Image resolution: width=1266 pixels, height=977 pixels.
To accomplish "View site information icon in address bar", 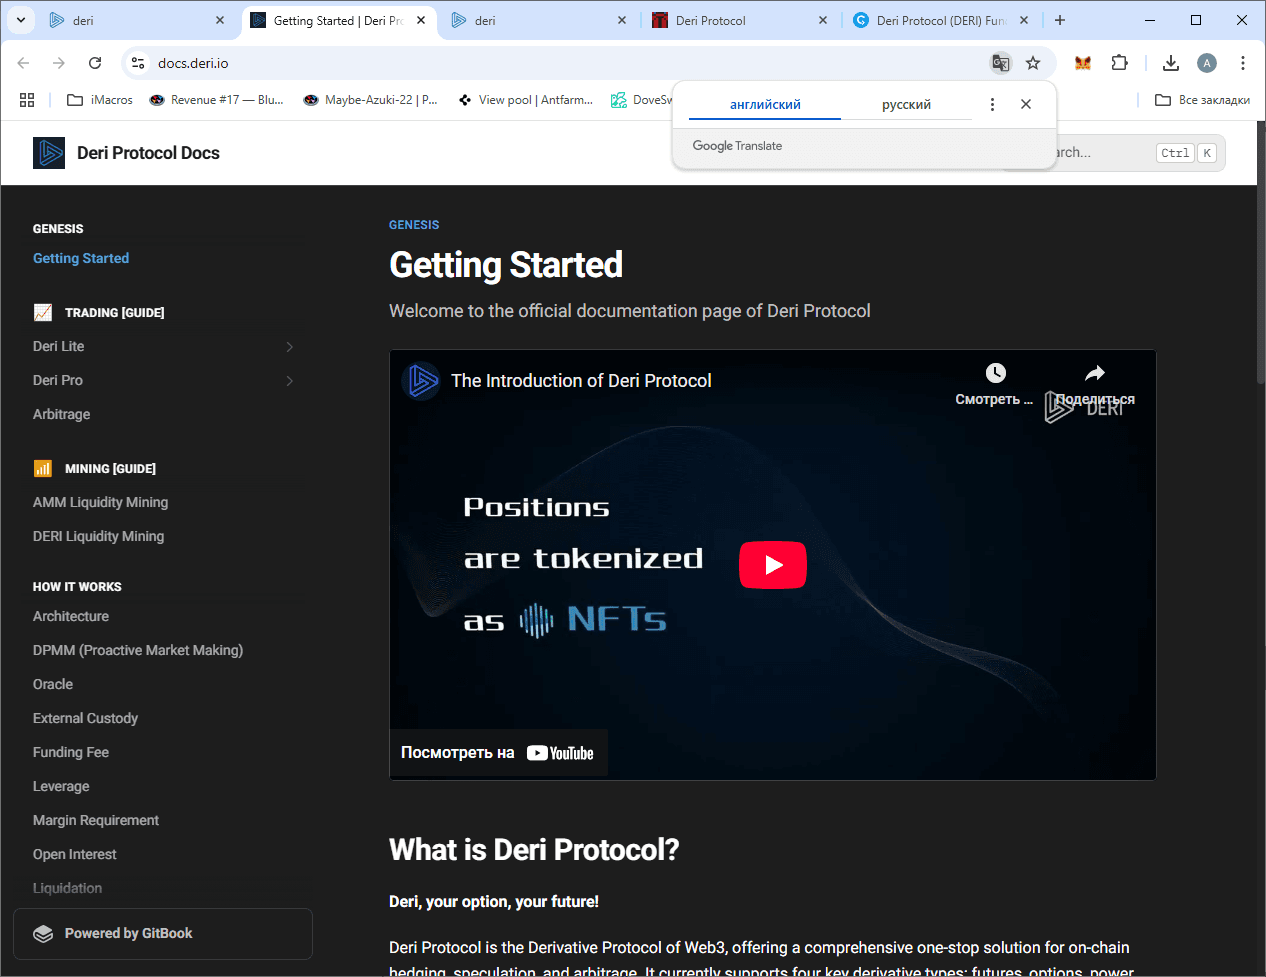I will [x=138, y=63].
